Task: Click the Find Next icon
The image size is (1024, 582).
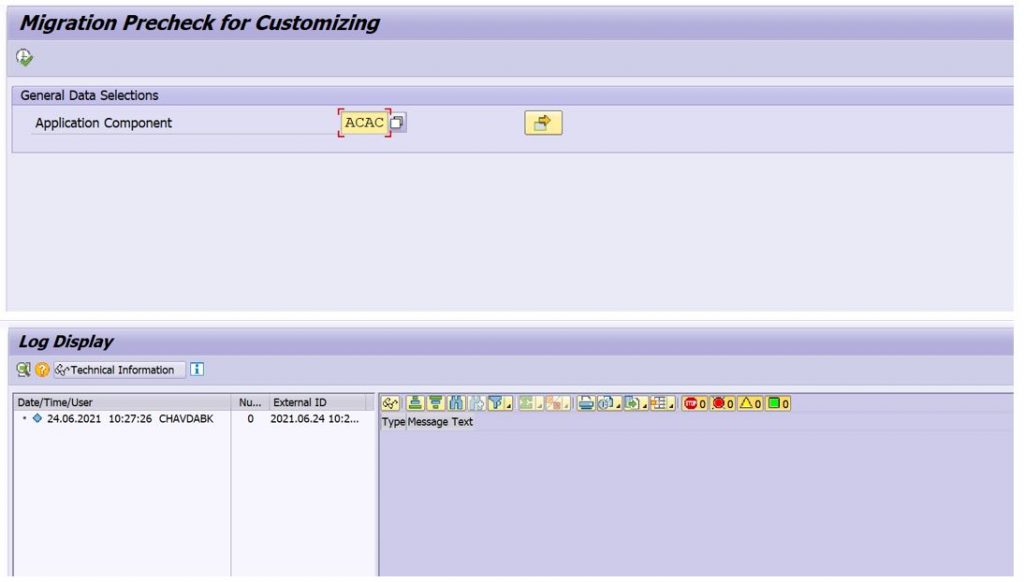Action: pos(477,404)
